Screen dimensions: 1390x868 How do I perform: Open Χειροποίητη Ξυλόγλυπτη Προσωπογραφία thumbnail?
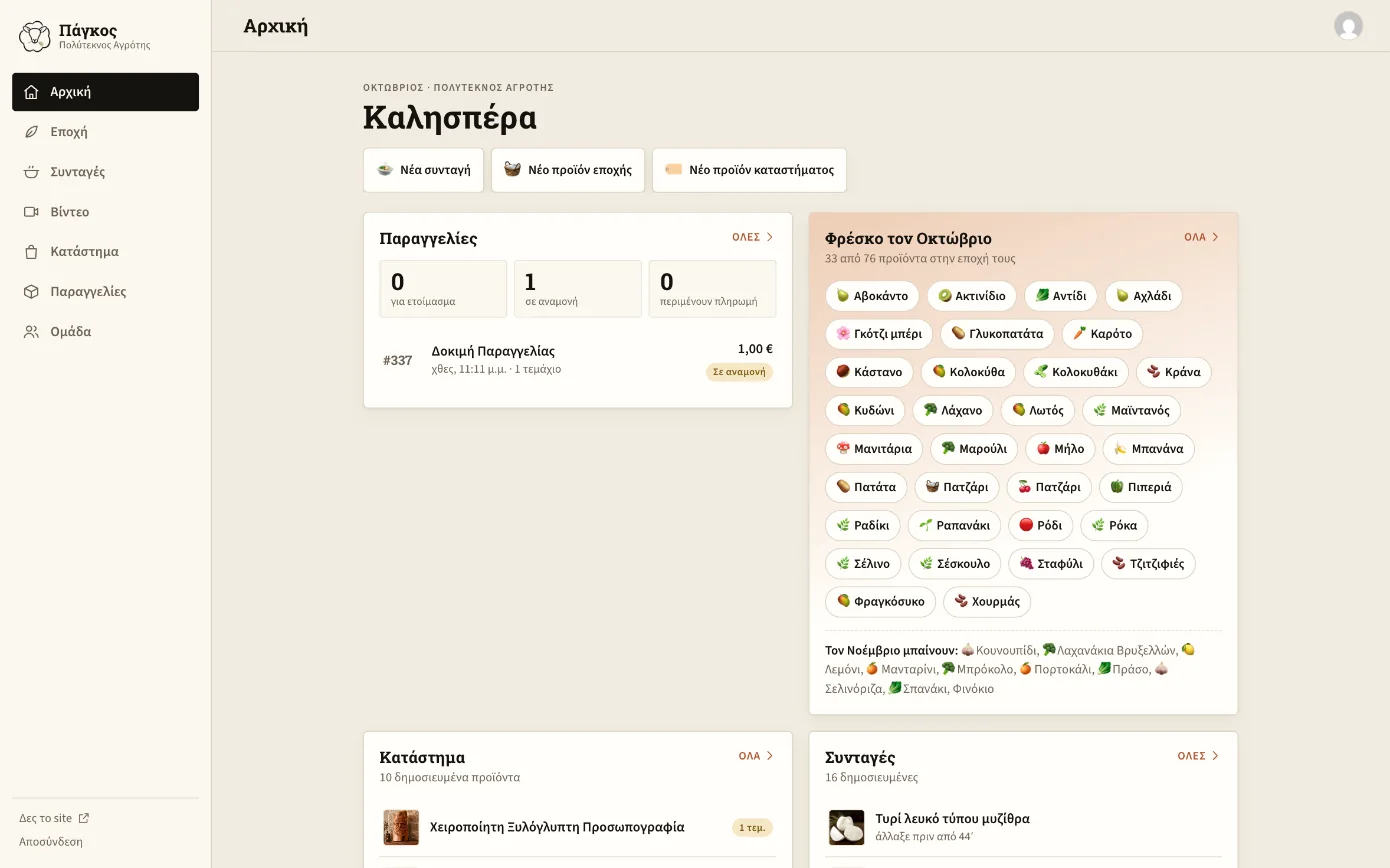[401, 828]
